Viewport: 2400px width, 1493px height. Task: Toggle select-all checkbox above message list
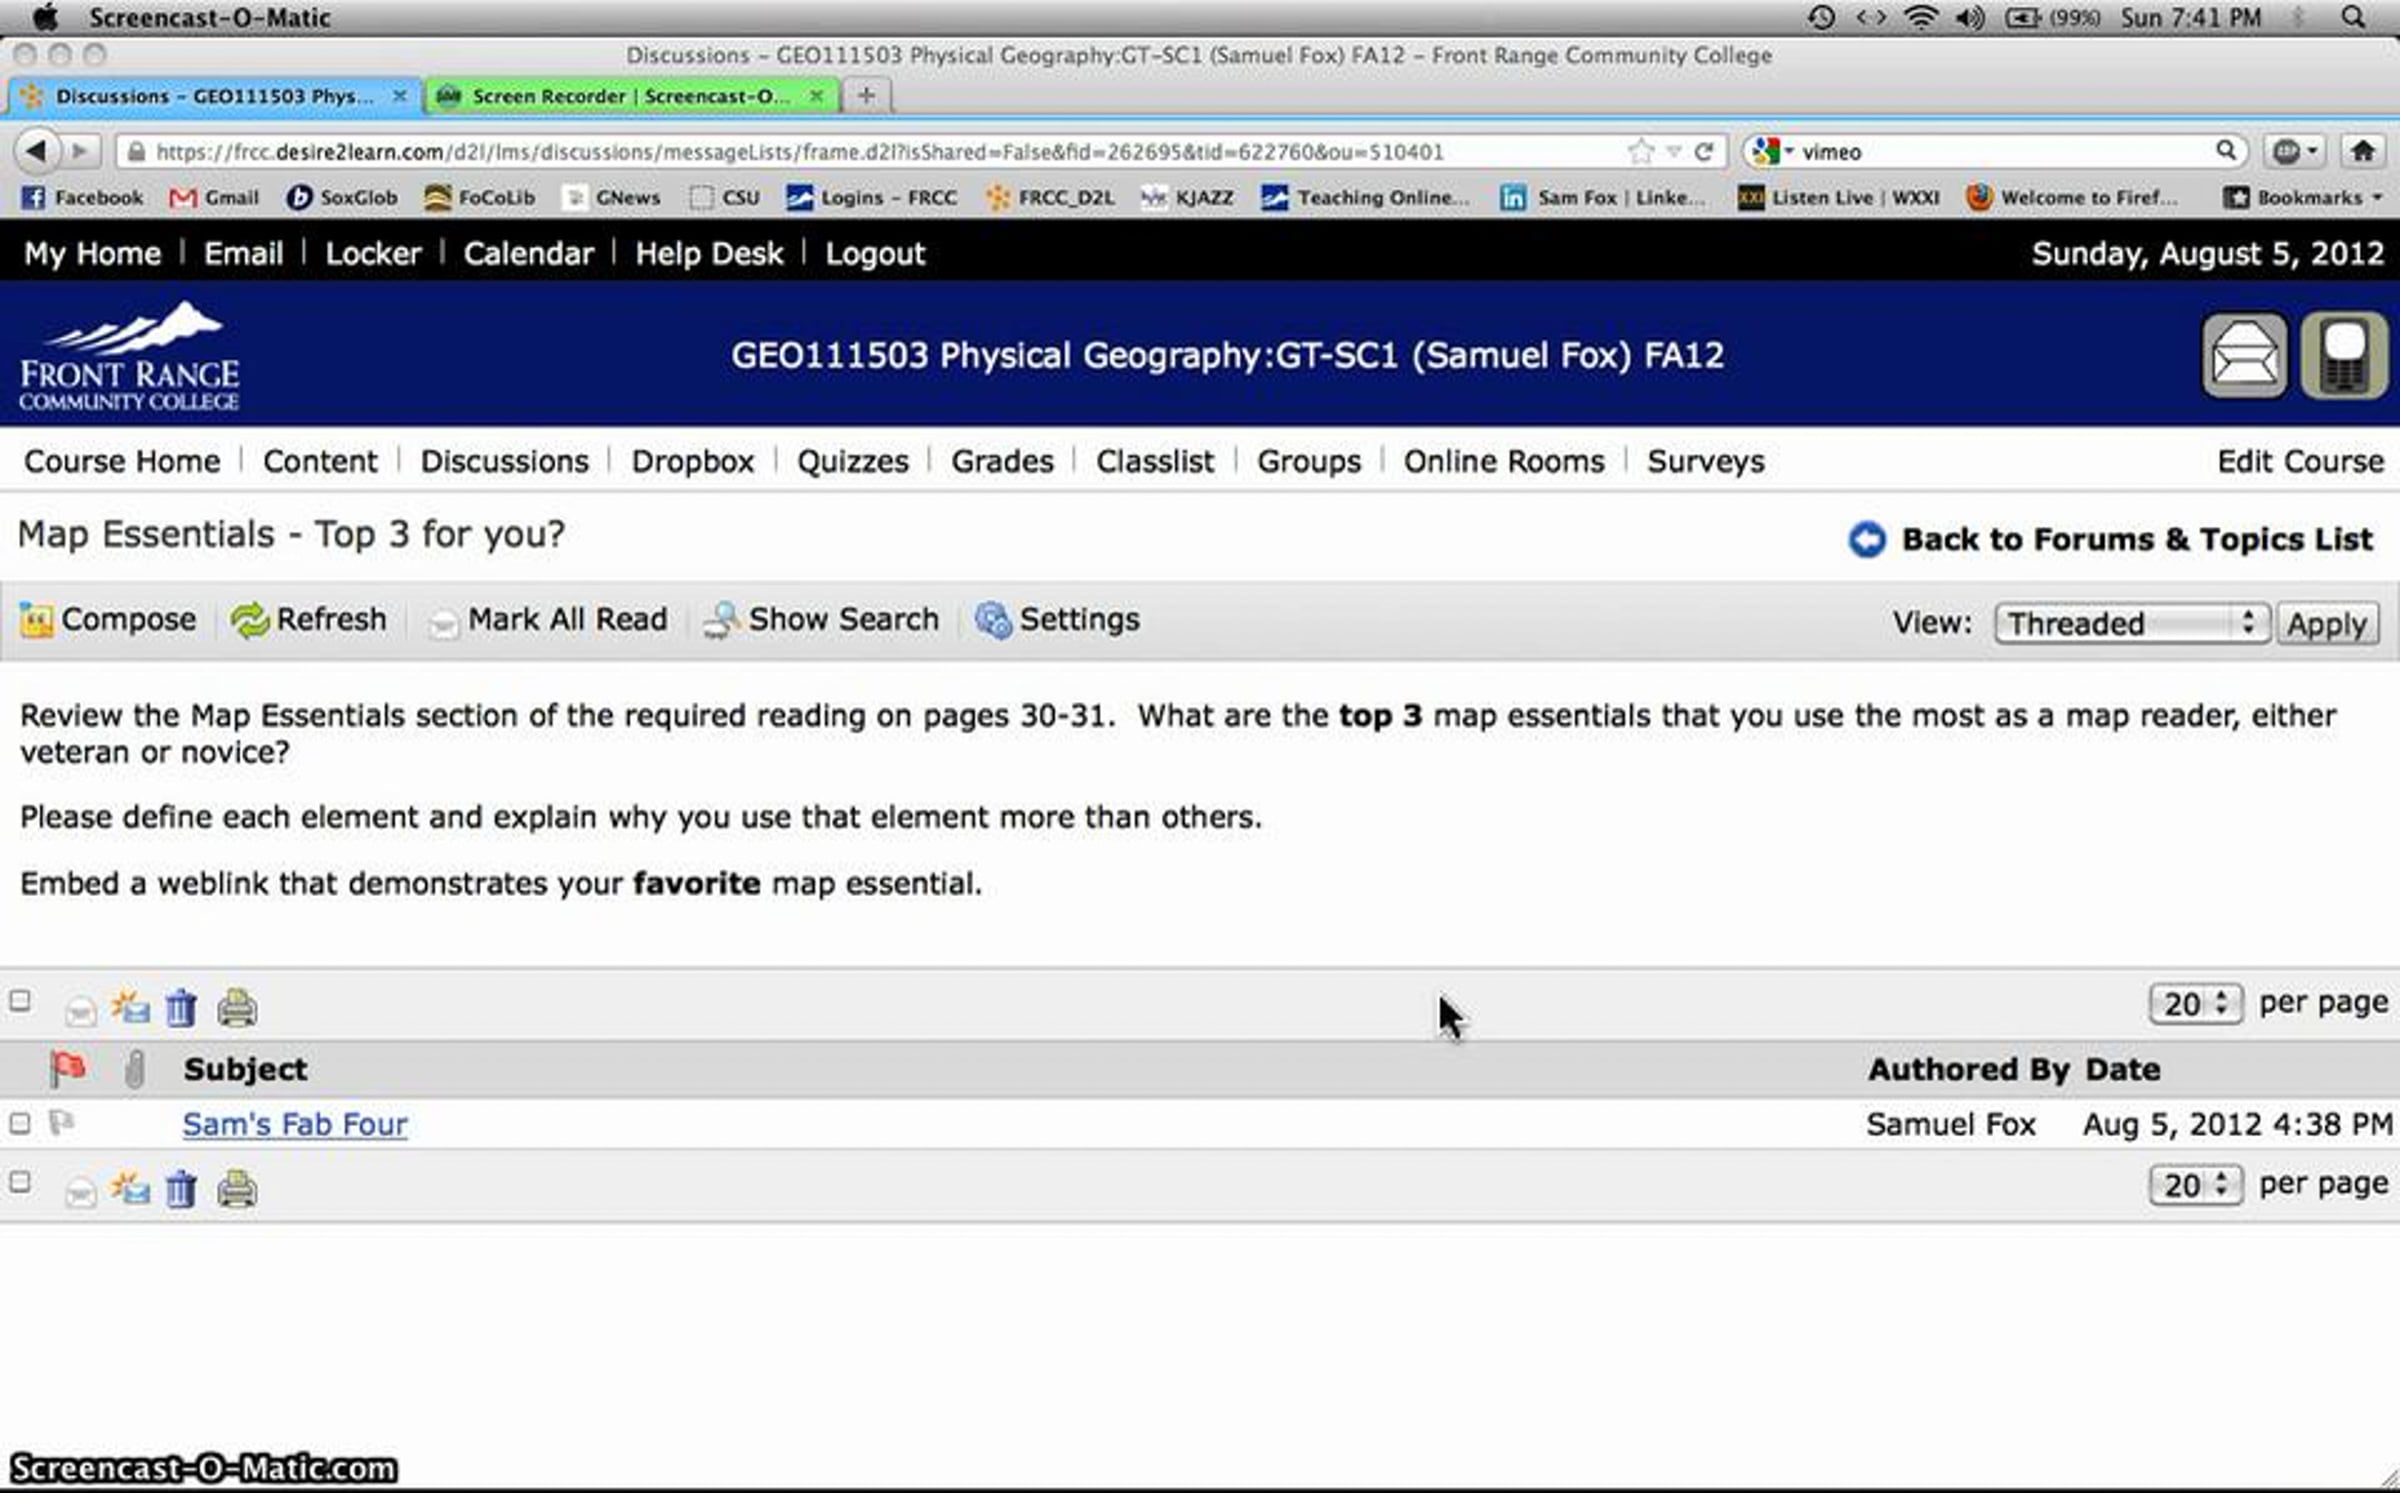pyautogui.click(x=20, y=1001)
